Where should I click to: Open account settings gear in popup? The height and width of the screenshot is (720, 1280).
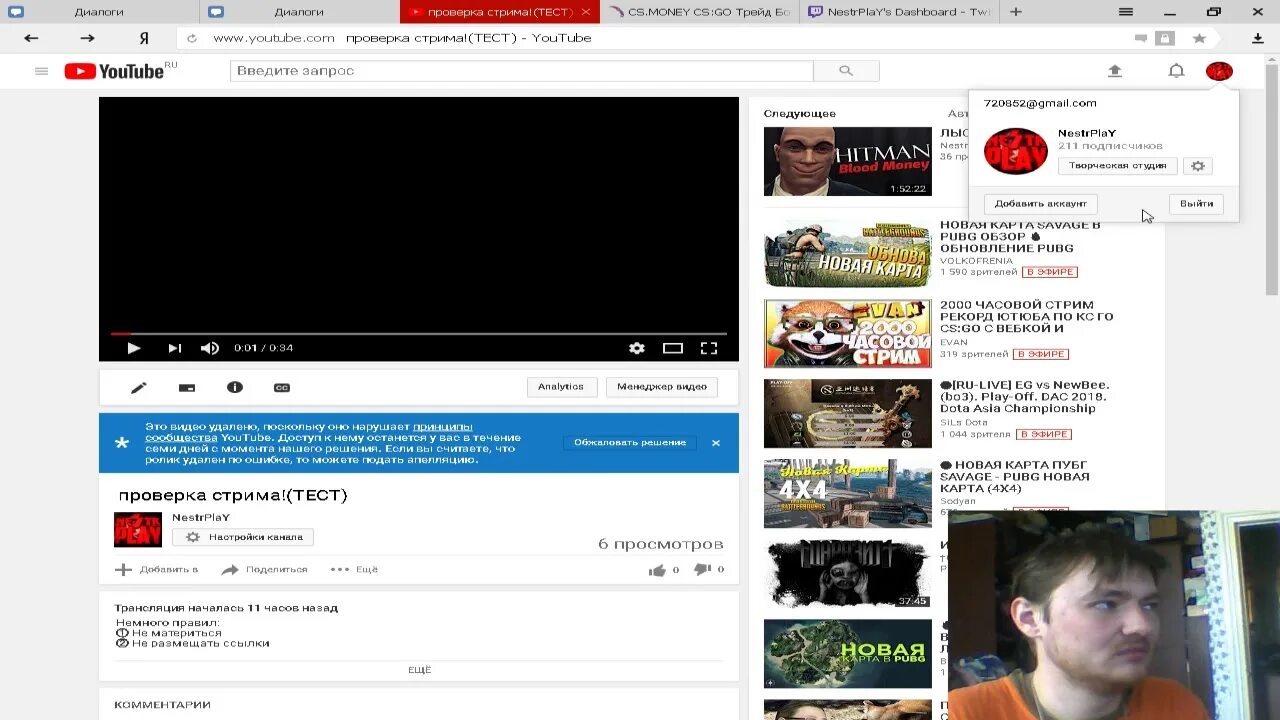click(x=1197, y=166)
